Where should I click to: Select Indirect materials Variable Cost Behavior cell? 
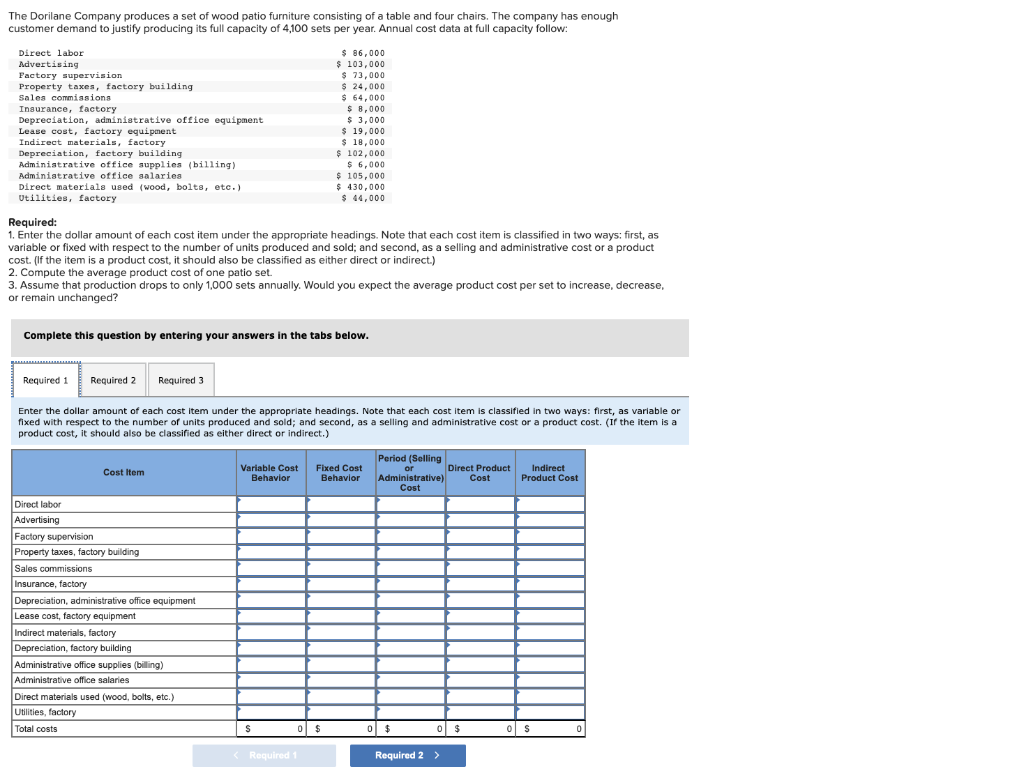point(272,632)
